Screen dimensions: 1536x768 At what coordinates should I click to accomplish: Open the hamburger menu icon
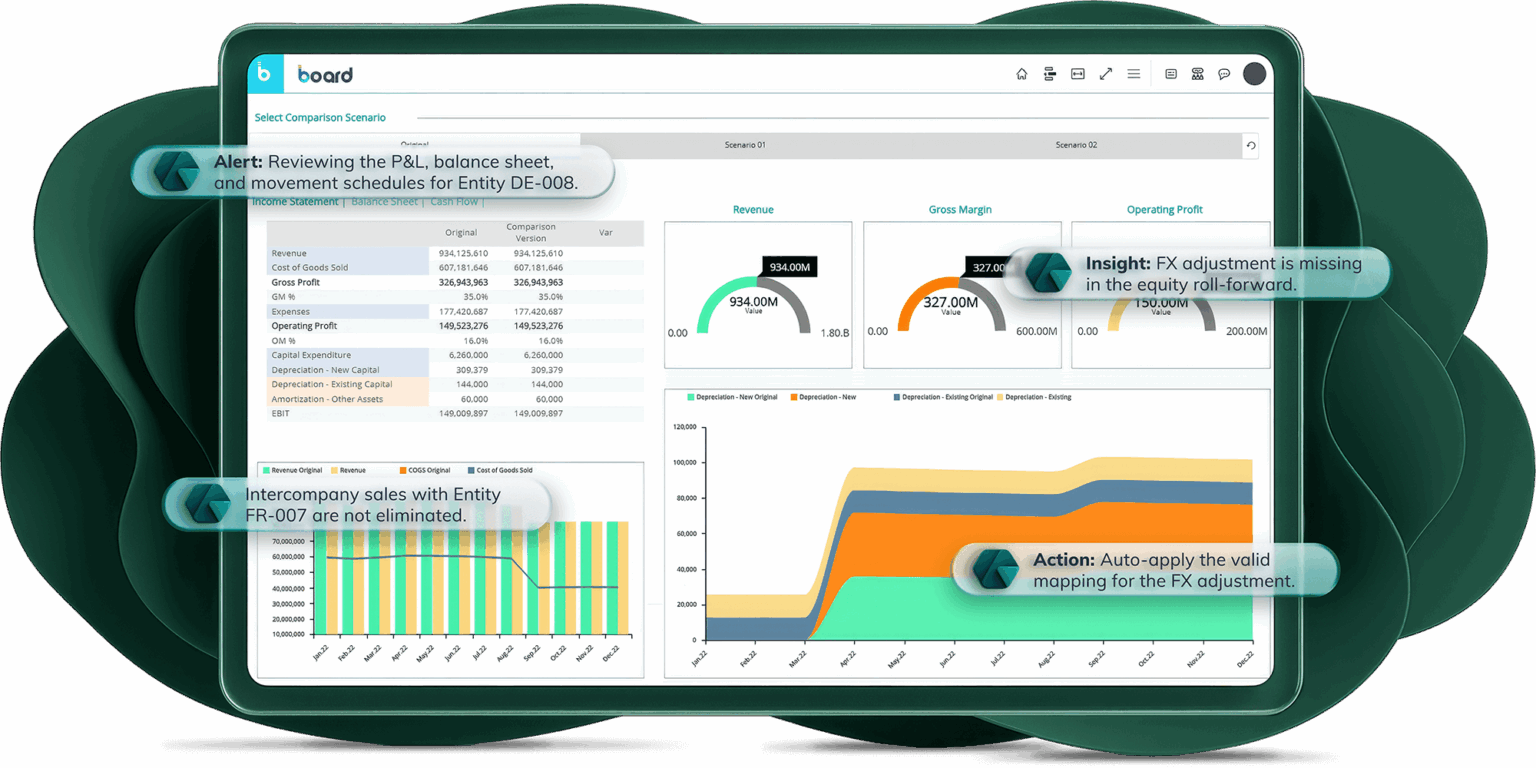coord(1133,73)
